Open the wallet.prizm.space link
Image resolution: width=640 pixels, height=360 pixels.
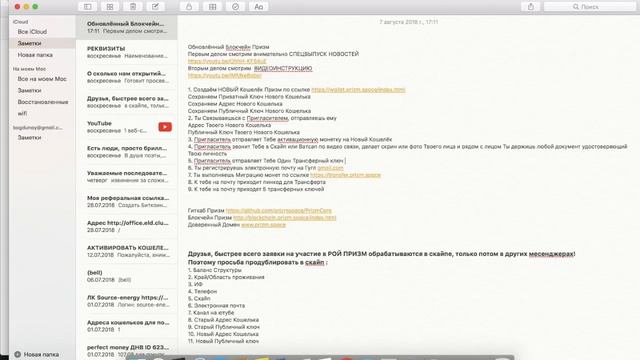358,90
